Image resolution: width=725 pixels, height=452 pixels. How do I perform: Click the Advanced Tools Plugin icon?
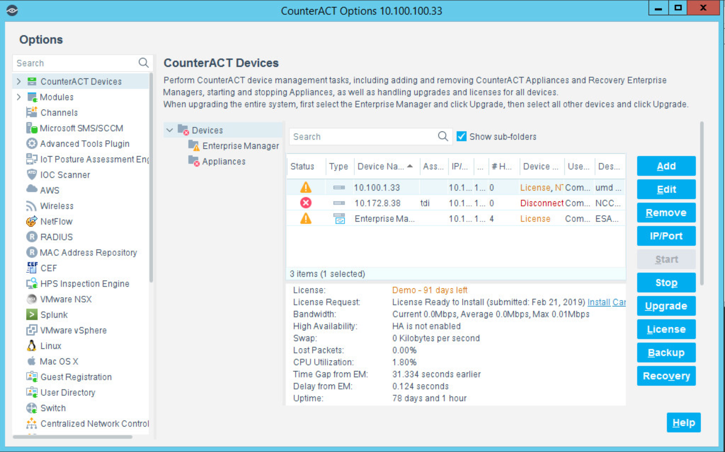(31, 144)
